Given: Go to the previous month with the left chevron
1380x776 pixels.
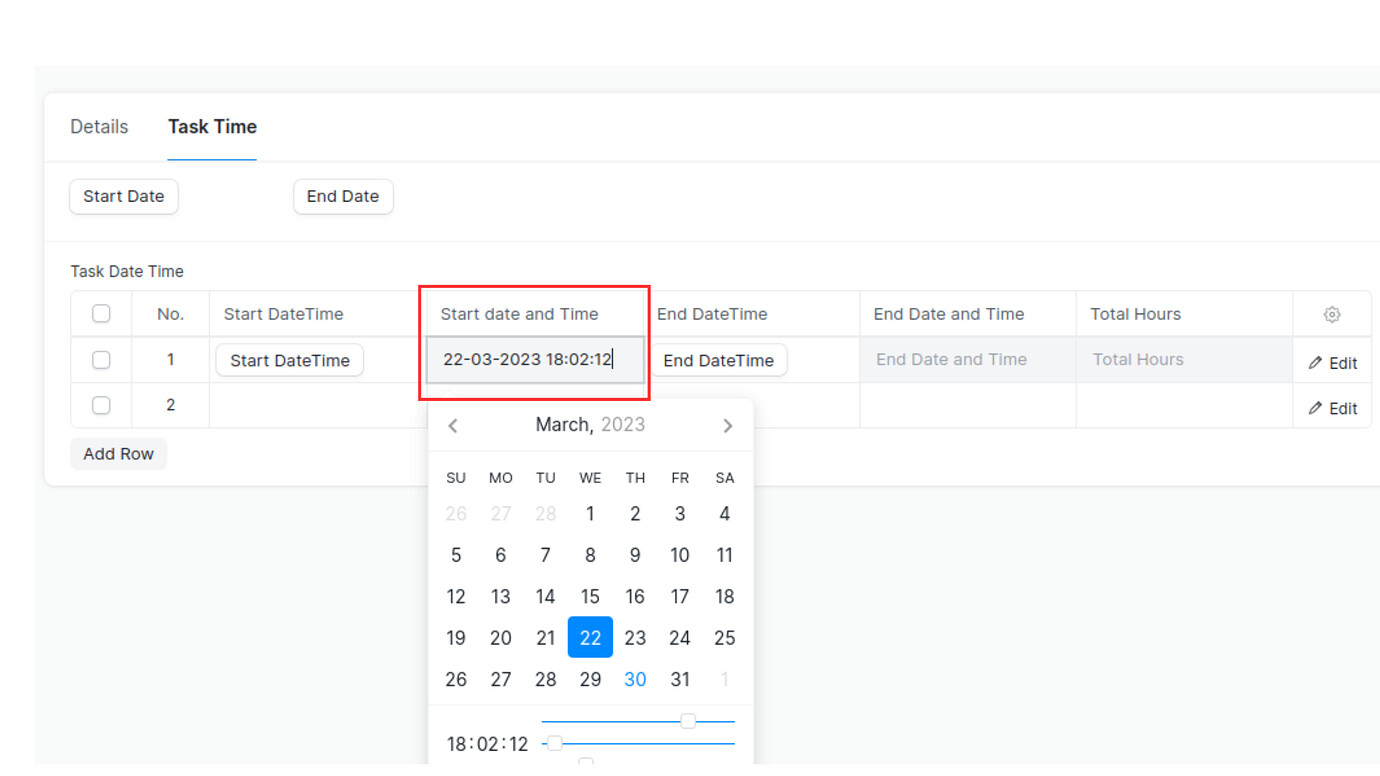Looking at the screenshot, I should pyautogui.click(x=453, y=425).
